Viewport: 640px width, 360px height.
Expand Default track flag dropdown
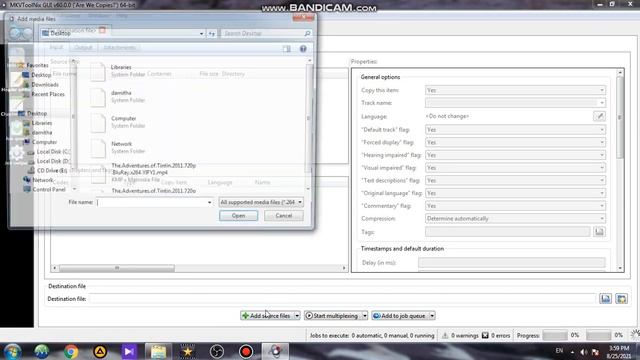pyautogui.click(x=602, y=130)
